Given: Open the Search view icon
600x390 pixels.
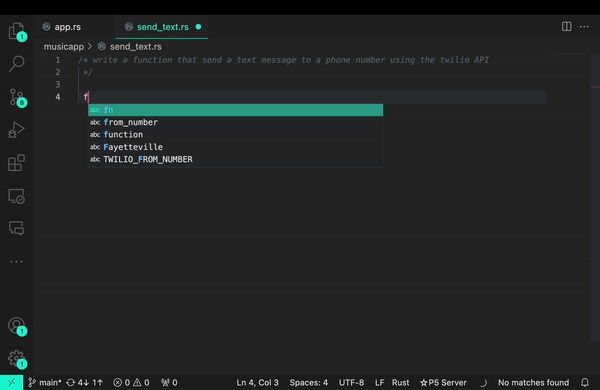Looking at the screenshot, I should tap(16, 64).
